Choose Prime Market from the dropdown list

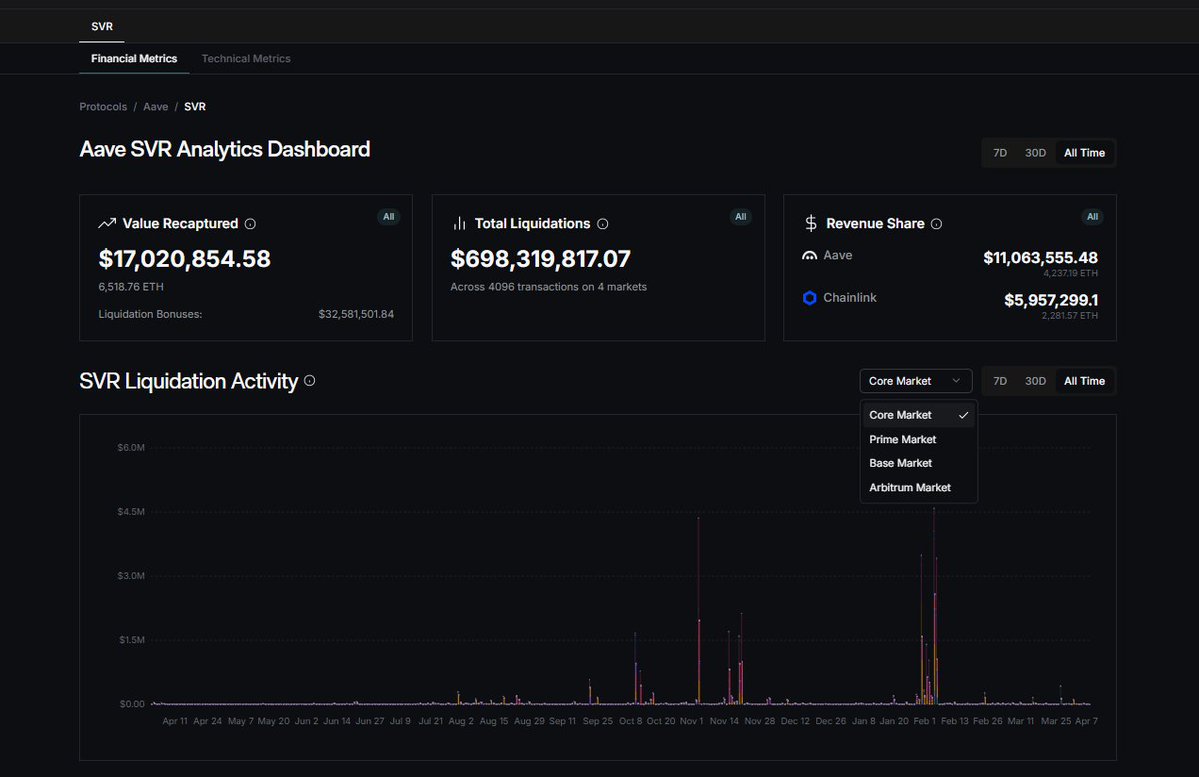click(903, 439)
